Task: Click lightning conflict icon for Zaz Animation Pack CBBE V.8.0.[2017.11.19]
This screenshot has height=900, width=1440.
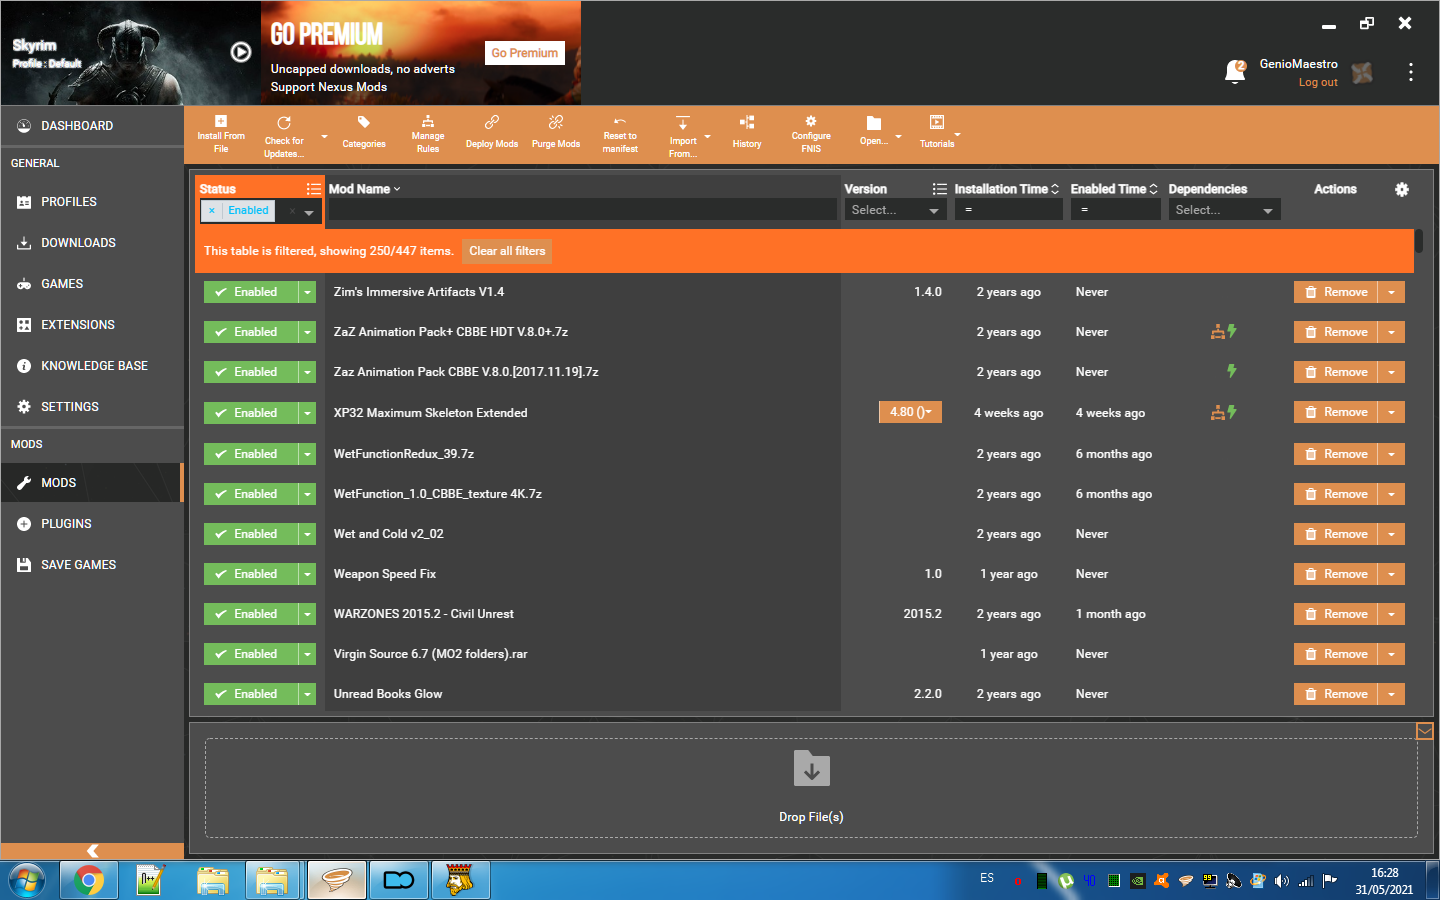Action: (x=1232, y=371)
